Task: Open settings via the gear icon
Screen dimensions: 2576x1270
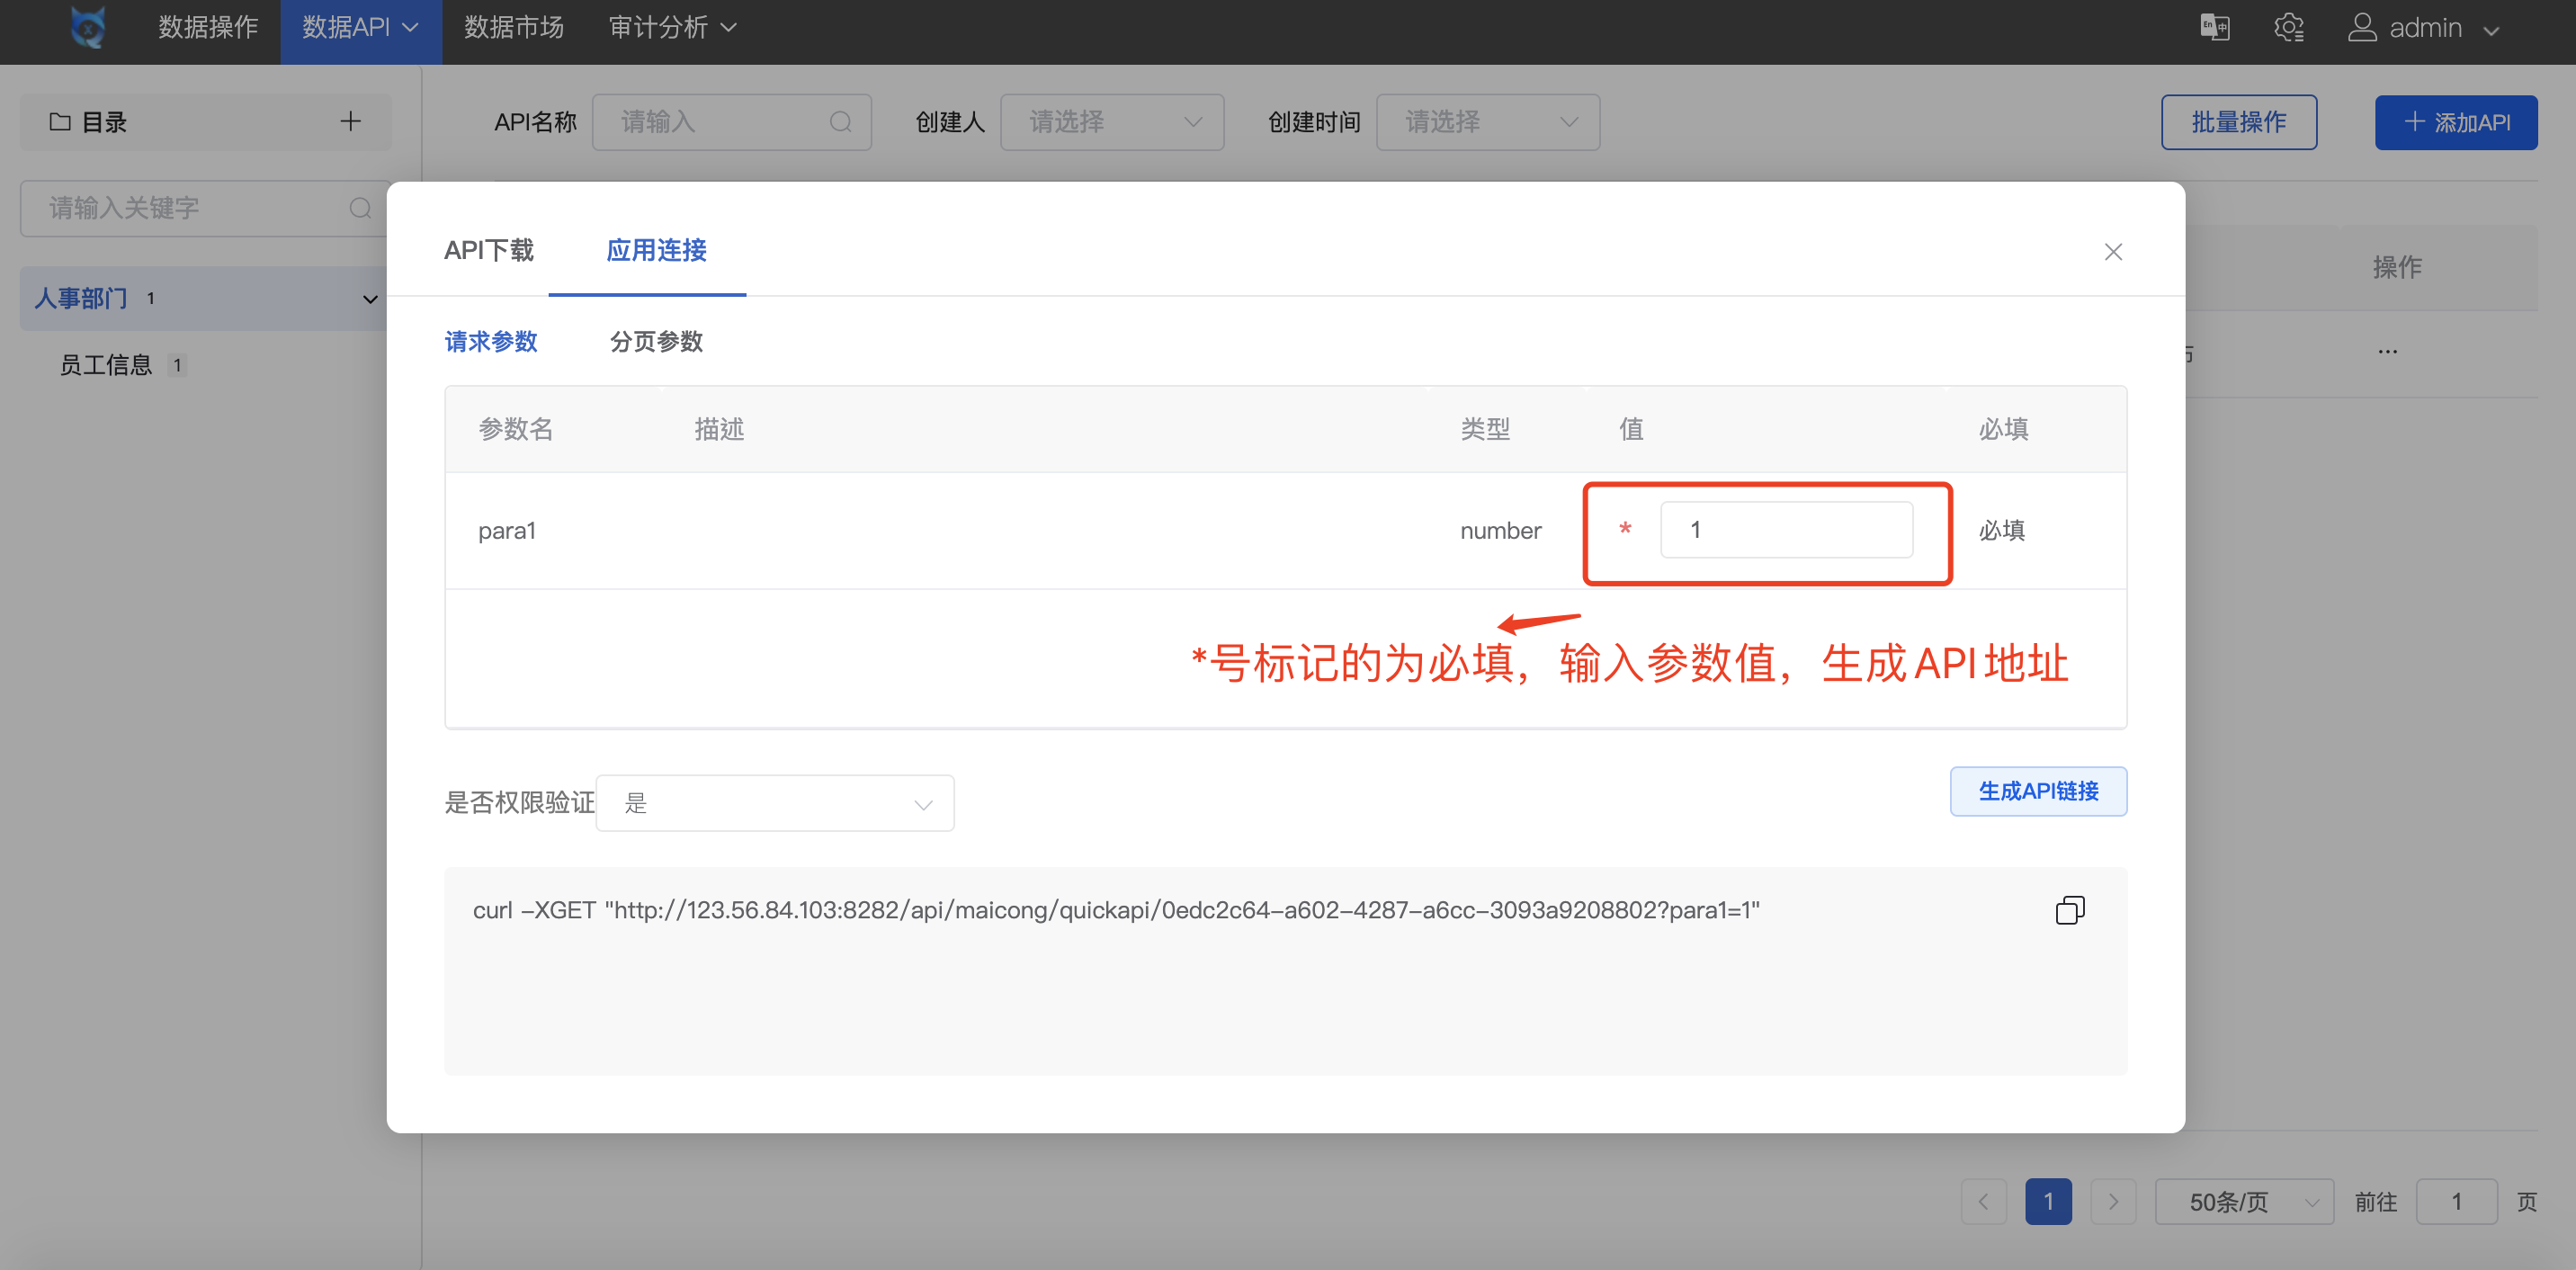Action: pyautogui.click(x=2289, y=27)
